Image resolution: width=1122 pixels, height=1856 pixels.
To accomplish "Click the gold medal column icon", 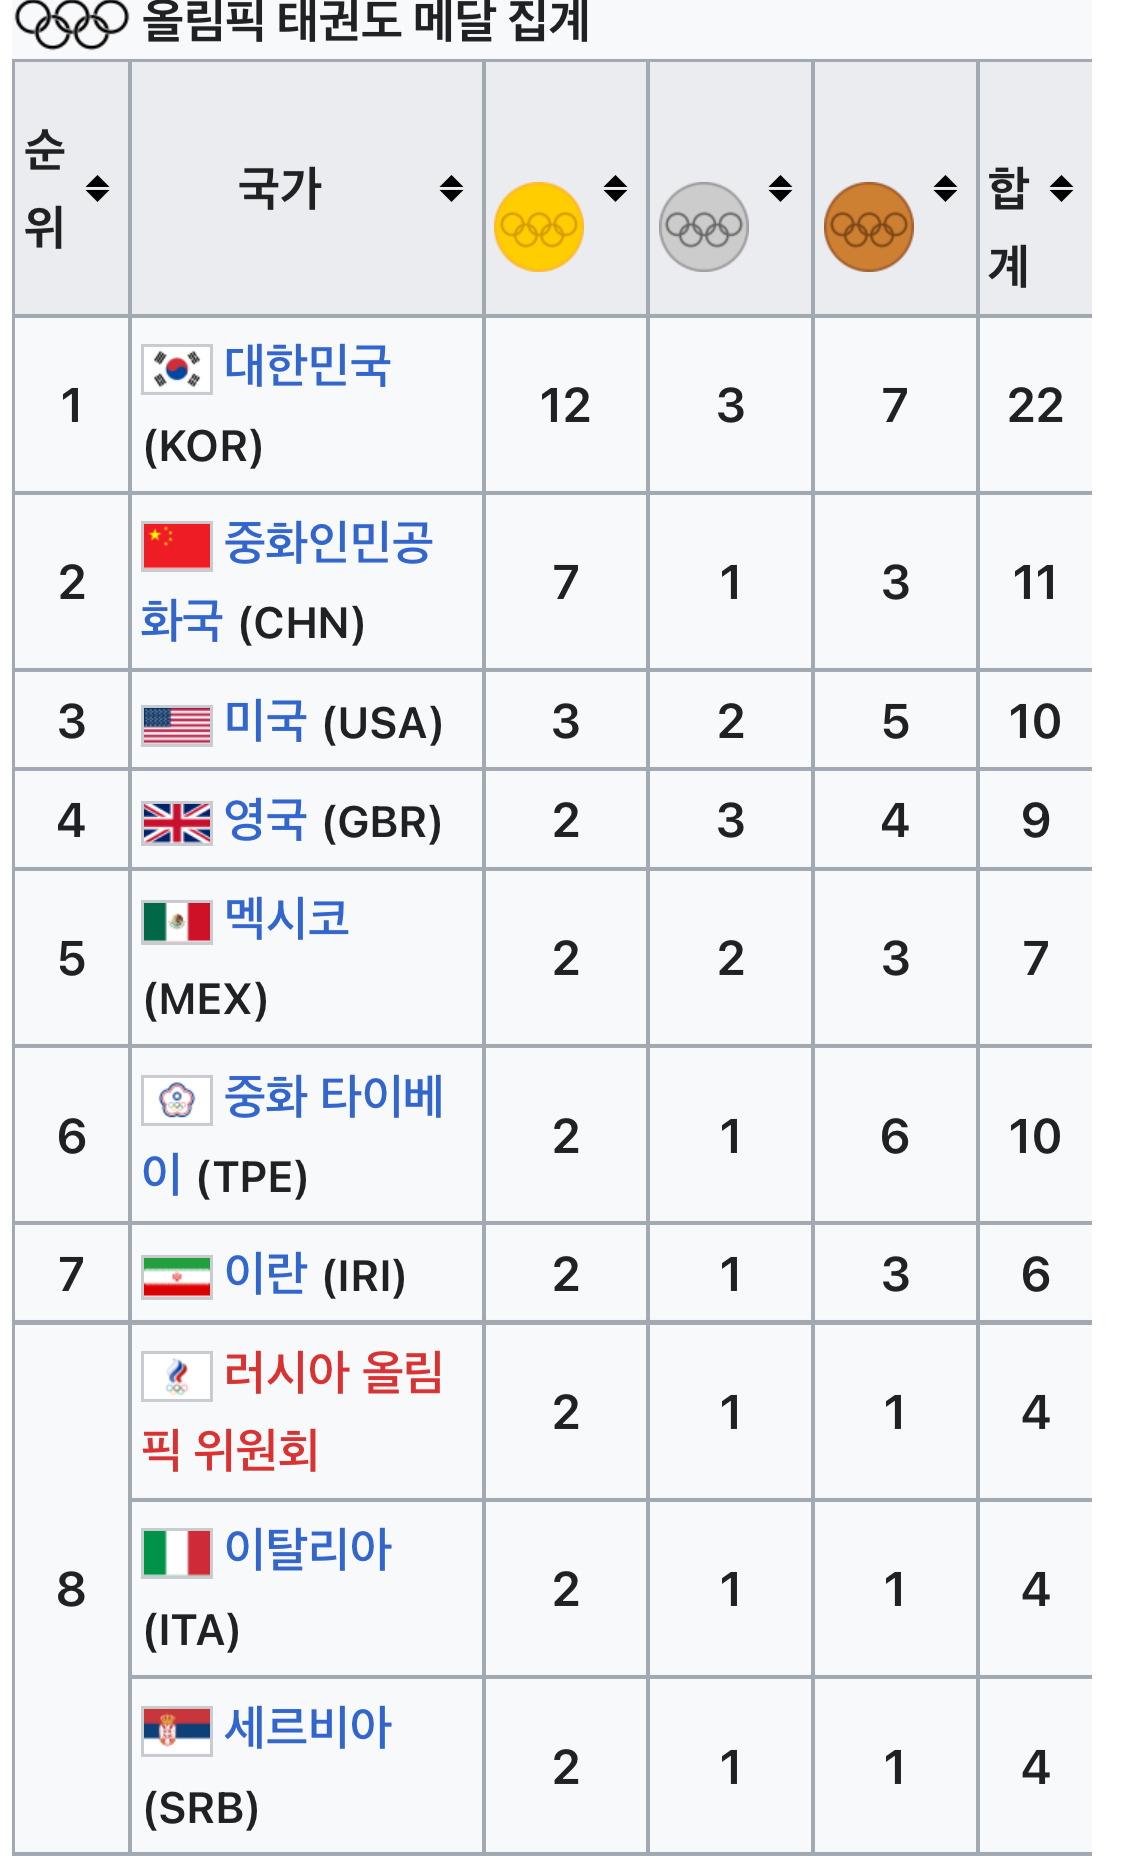I will [536, 225].
